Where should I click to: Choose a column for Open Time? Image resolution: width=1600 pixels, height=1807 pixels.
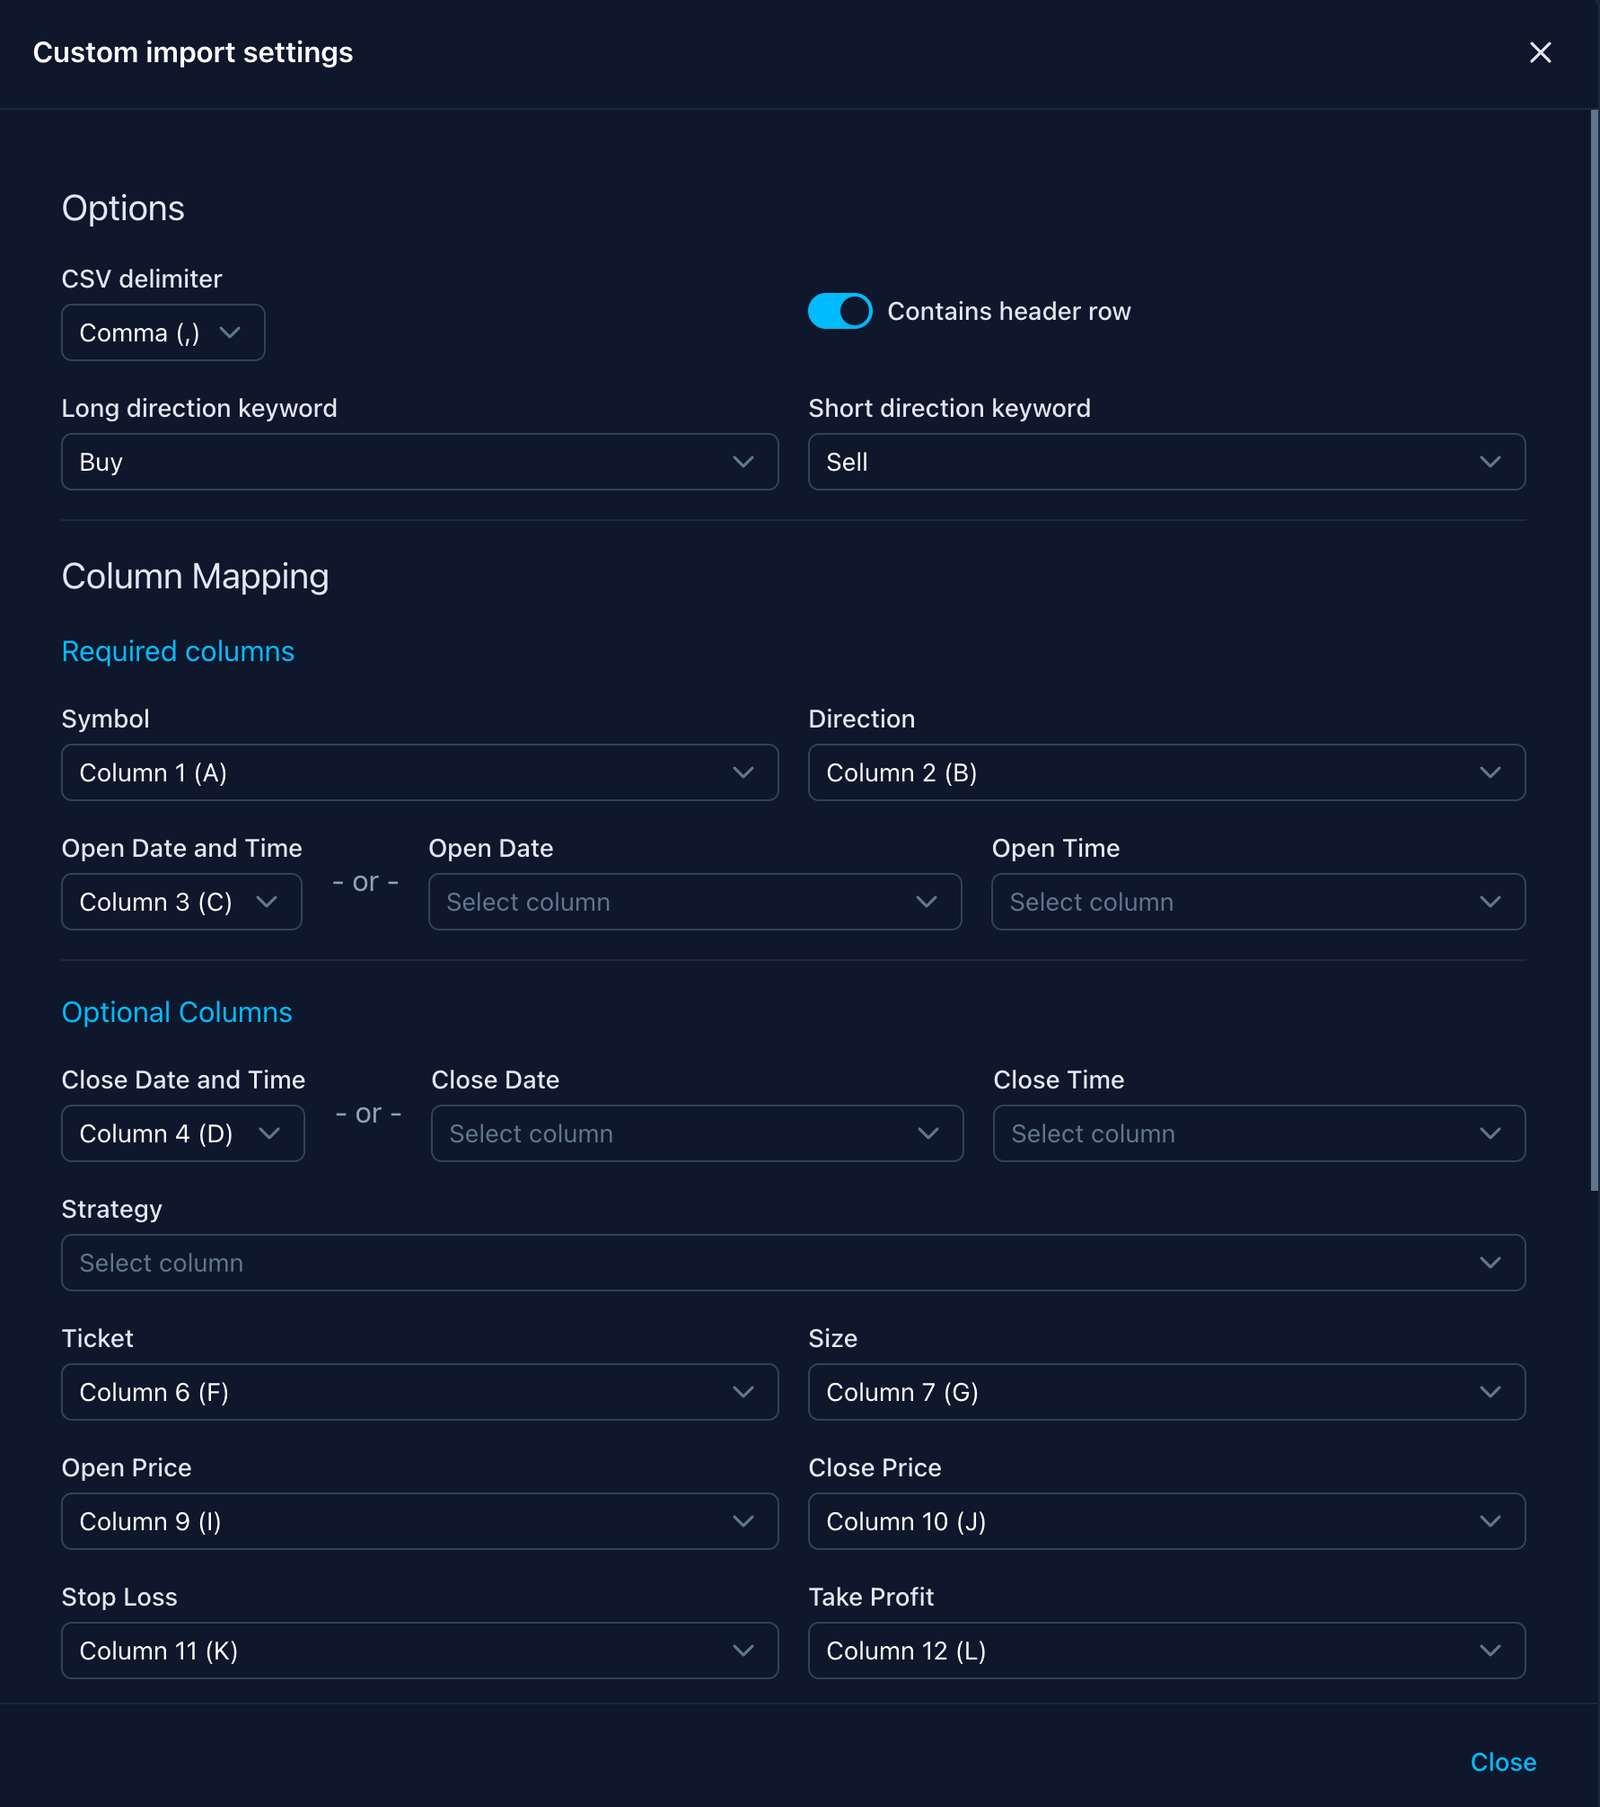pos(1257,902)
